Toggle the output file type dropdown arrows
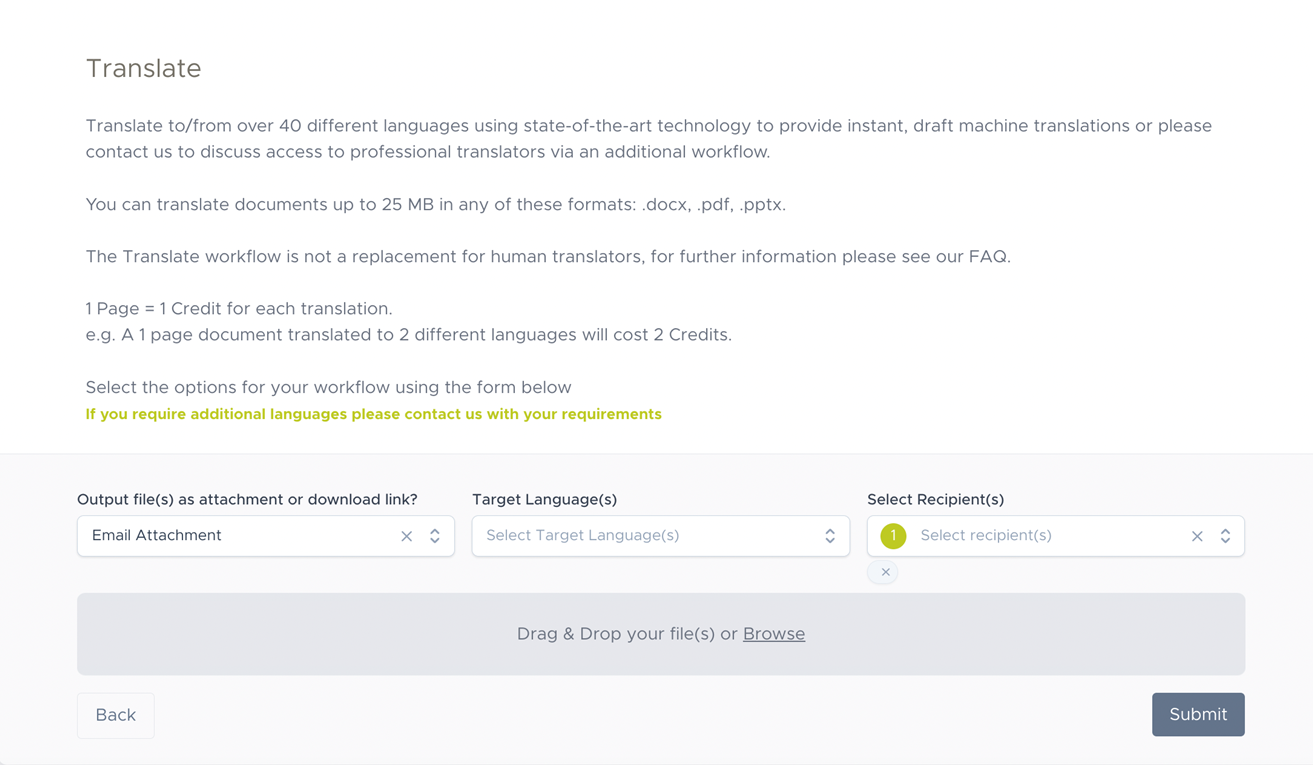 (x=435, y=536)
